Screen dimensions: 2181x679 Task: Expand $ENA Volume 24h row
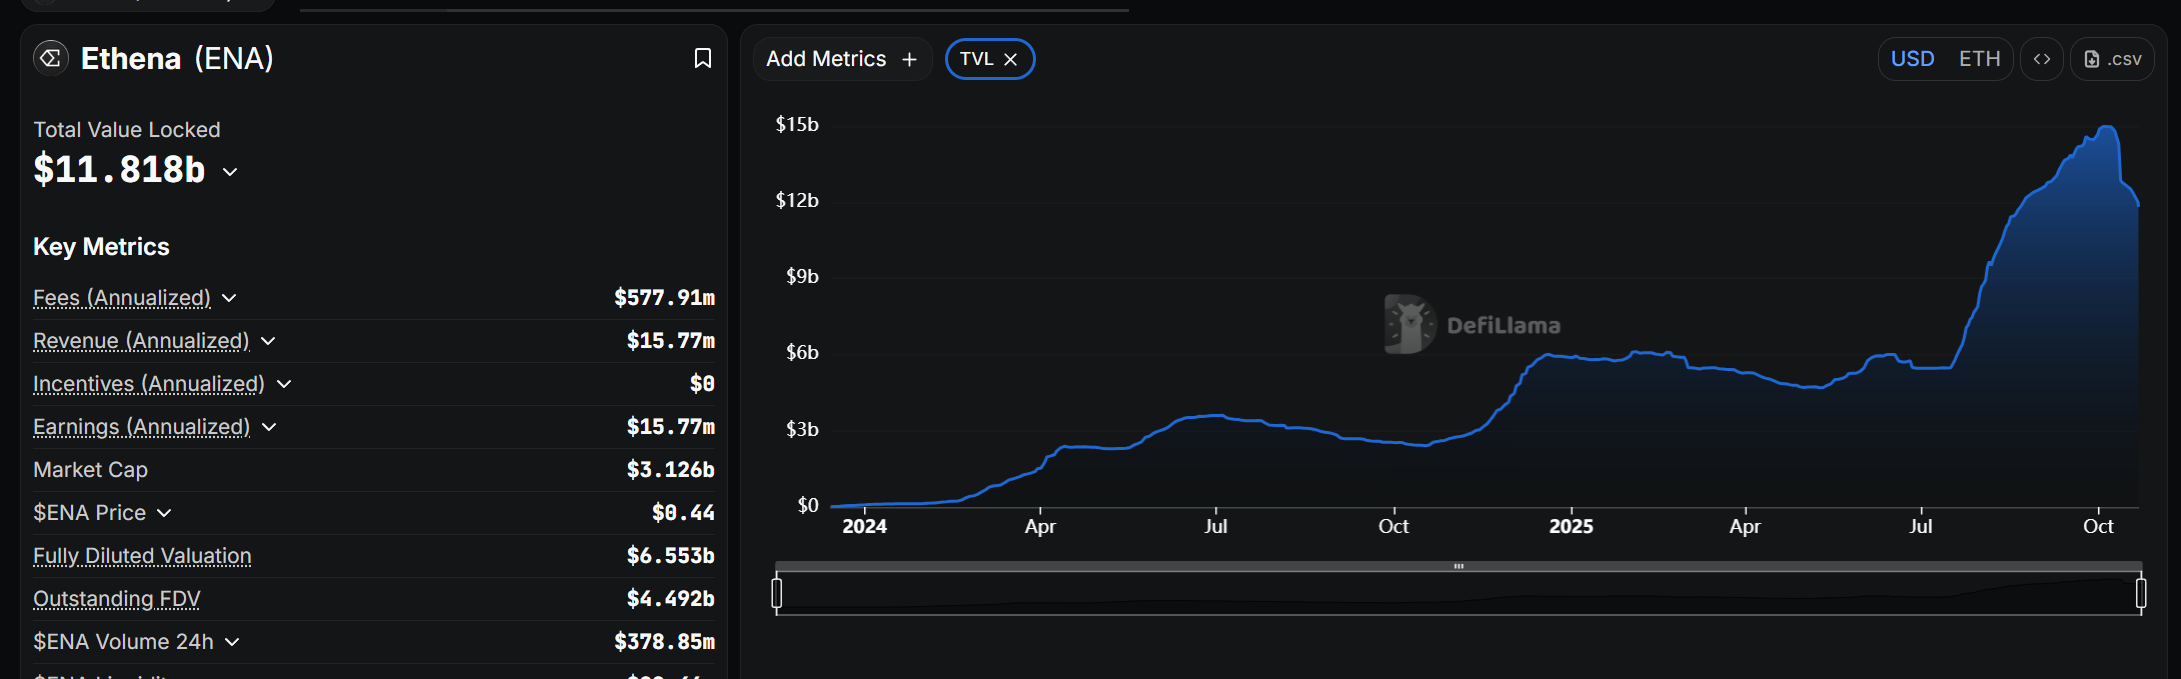click(x=232, y=642)
